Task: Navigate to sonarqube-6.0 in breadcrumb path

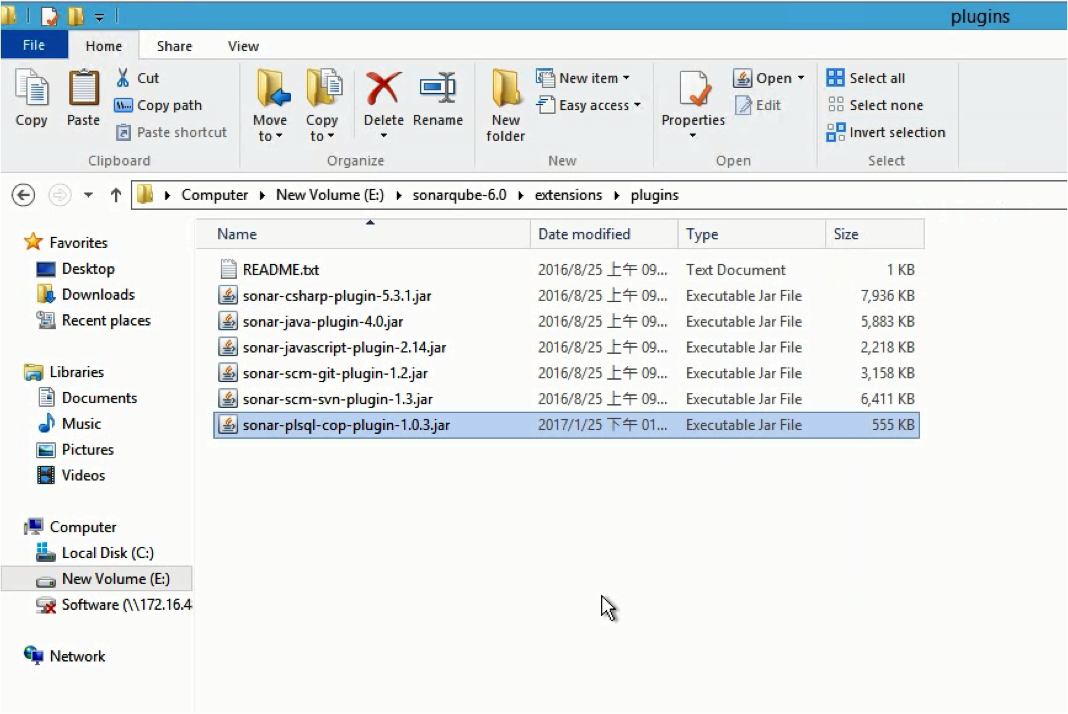Action: click(460, 196)
